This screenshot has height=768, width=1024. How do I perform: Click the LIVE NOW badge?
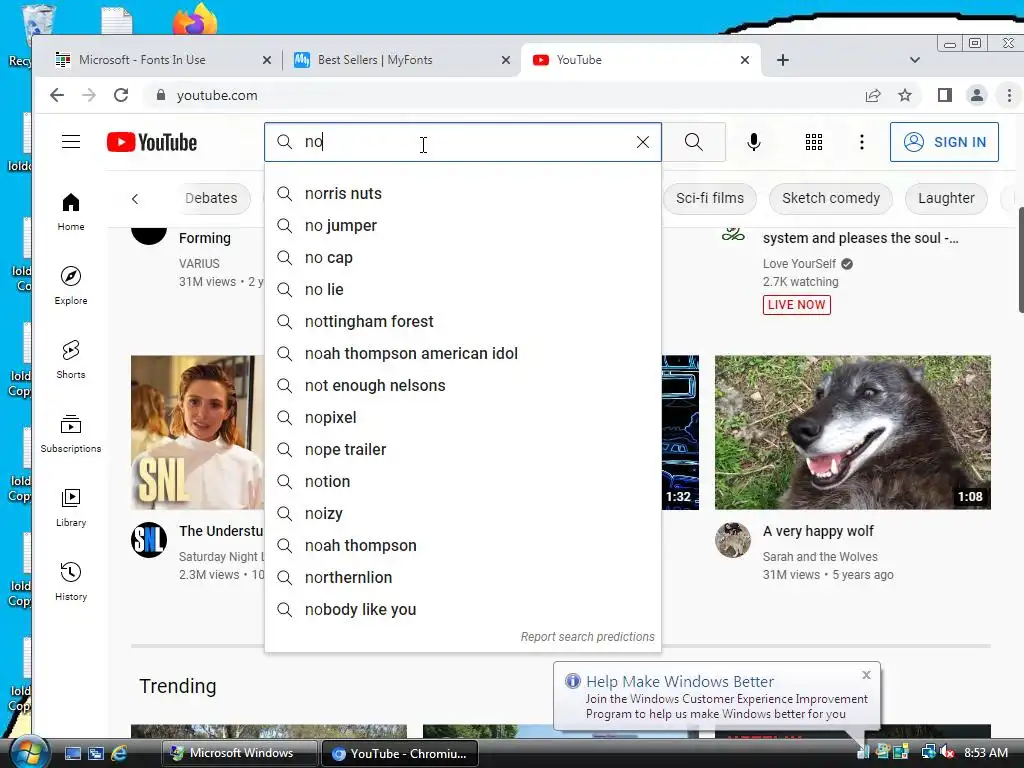click(x=797, y=305)
